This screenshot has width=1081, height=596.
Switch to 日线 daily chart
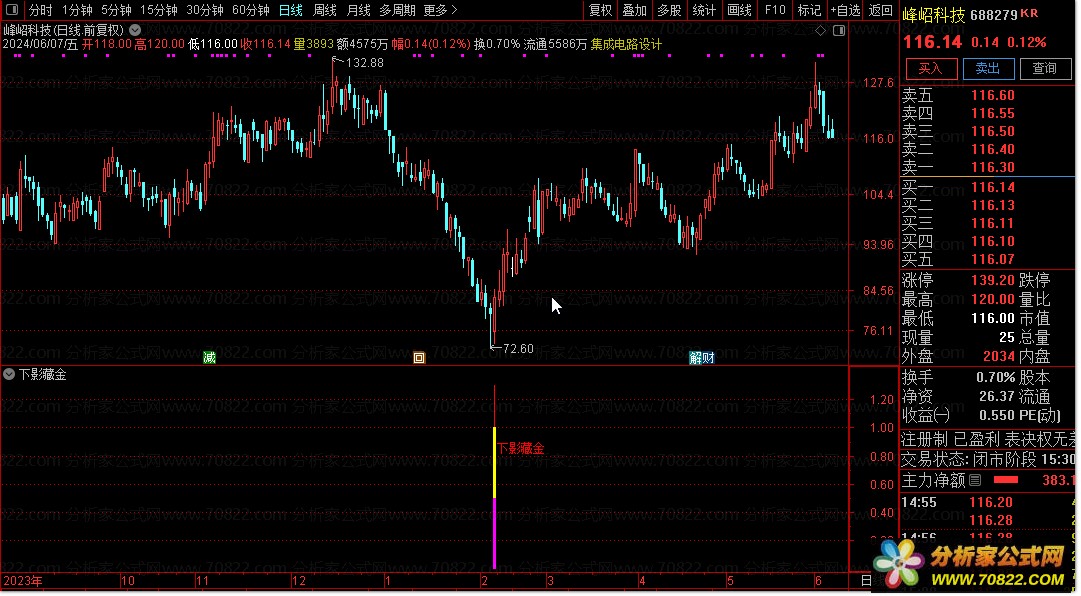click(291, 10)
